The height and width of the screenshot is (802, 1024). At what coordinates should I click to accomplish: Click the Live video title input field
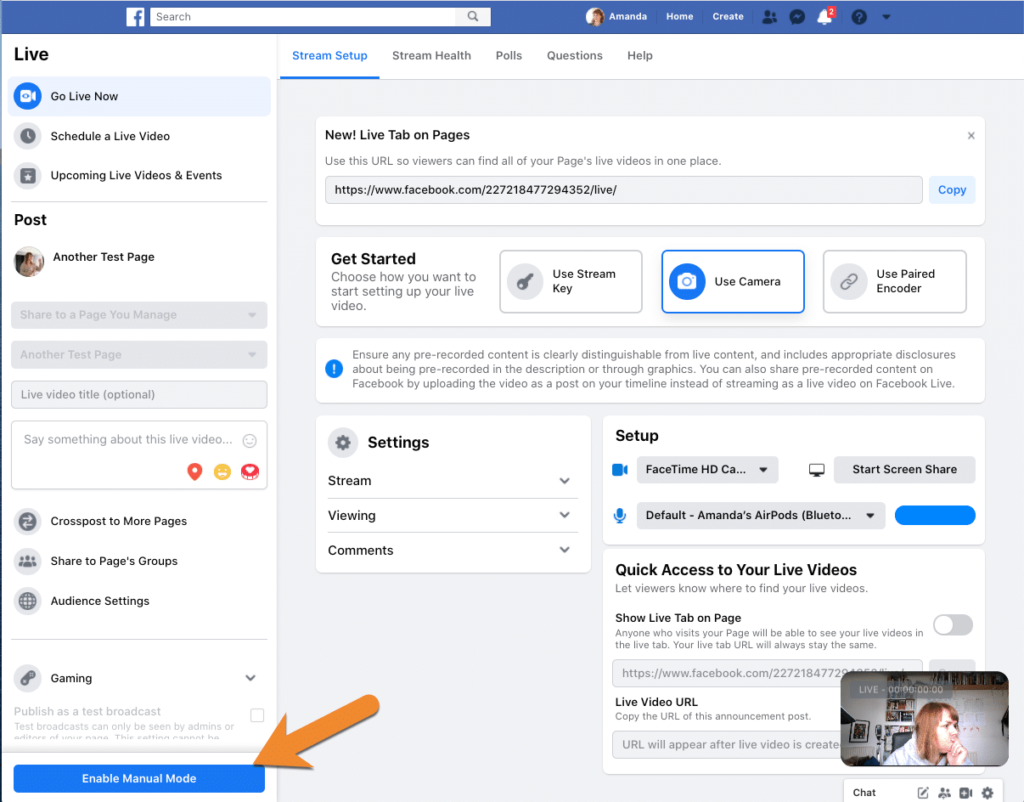click(139, 394)
